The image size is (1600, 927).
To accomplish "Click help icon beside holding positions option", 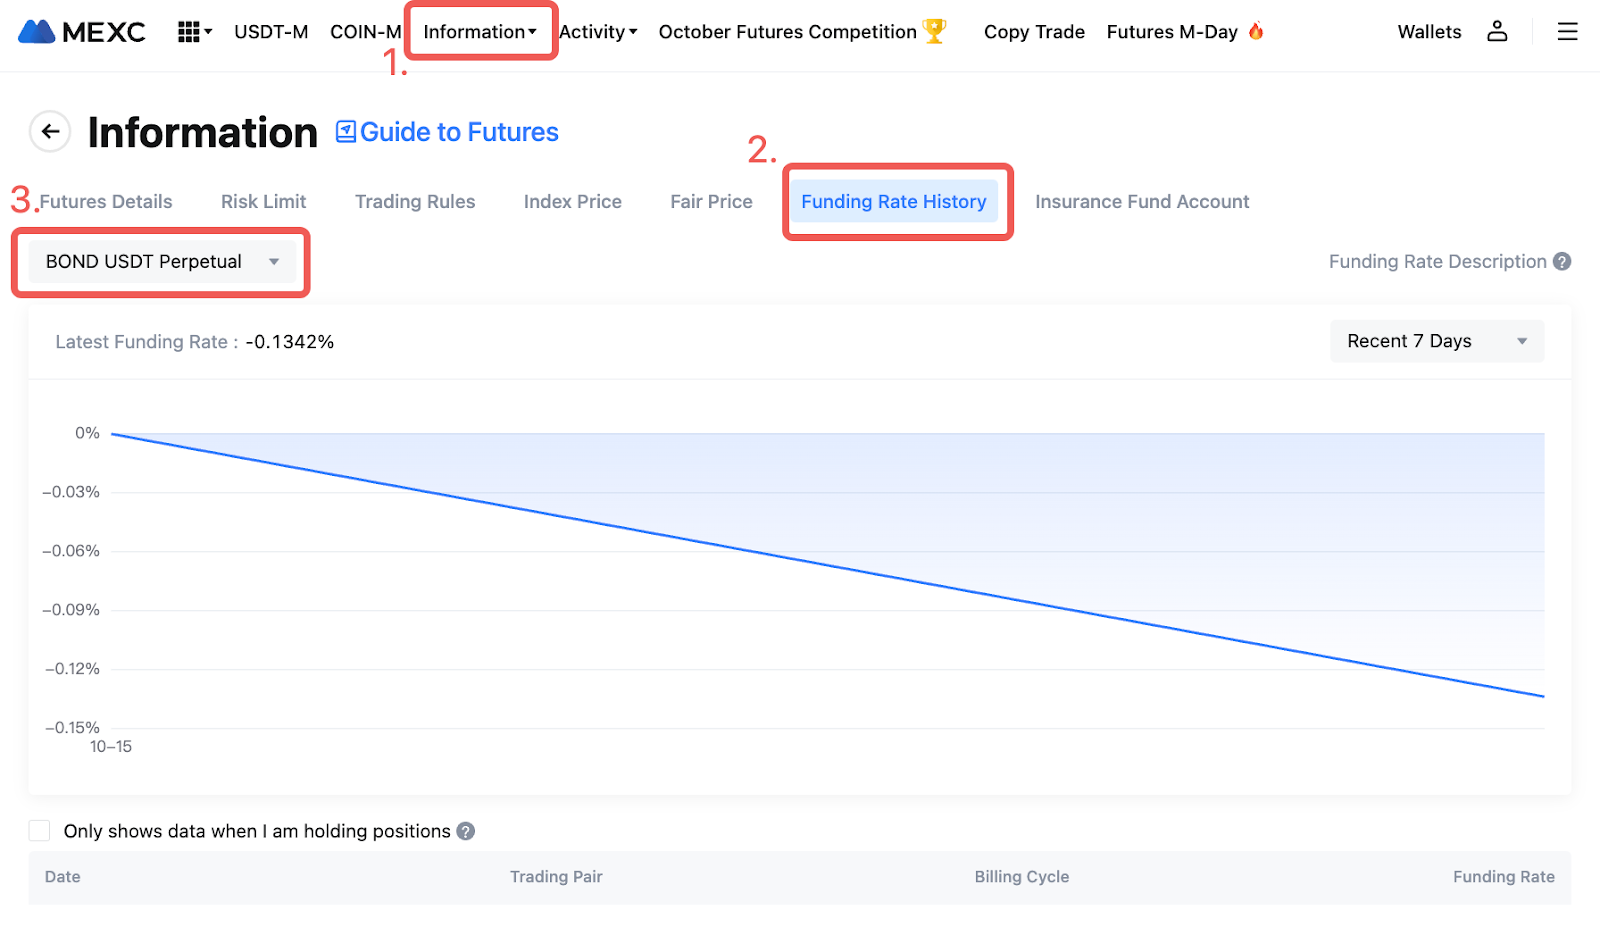I will coord(466,831).
